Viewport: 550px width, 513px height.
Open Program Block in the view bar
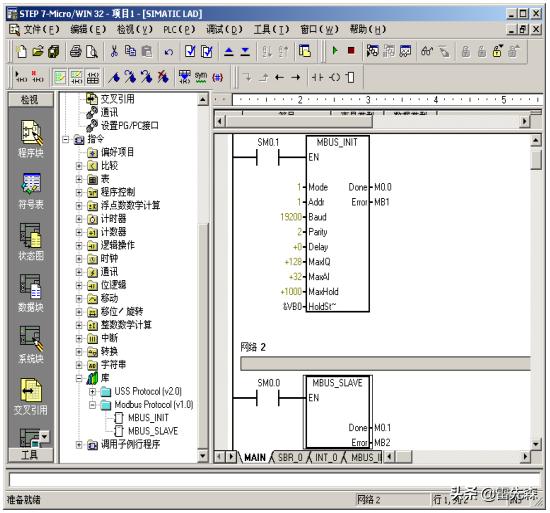click(31, 139)
